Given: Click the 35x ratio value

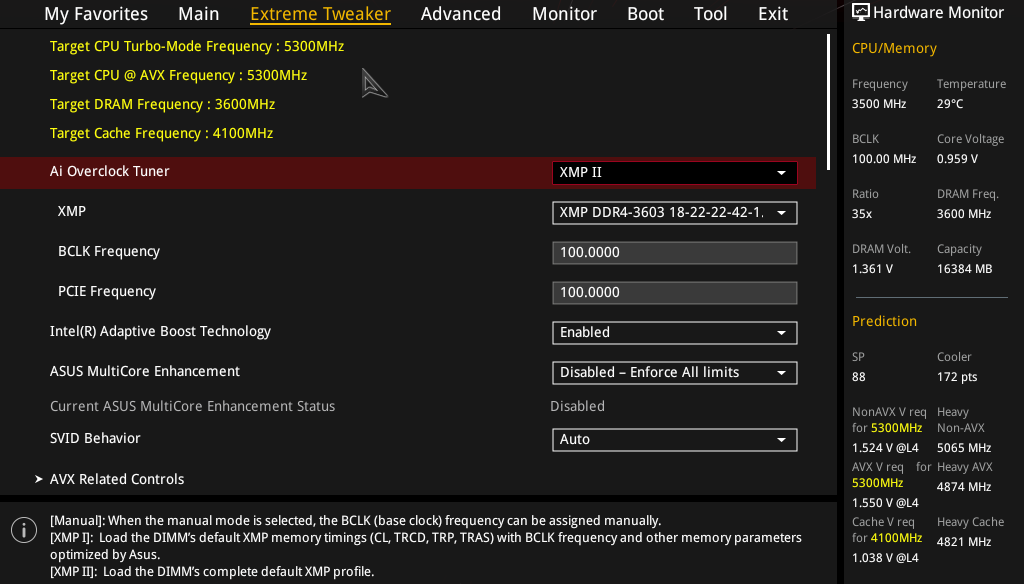Looking at the screenshot, I should click(862, 214).
